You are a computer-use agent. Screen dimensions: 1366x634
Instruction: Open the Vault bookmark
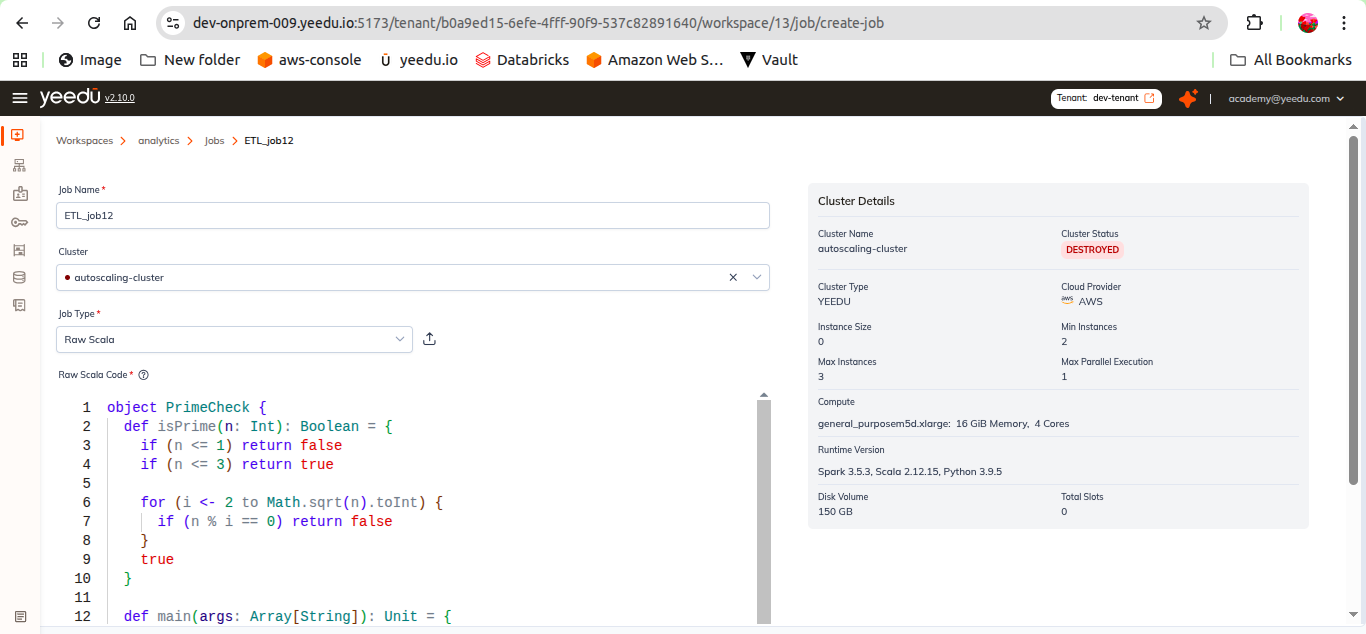click(x=768, y=60)
